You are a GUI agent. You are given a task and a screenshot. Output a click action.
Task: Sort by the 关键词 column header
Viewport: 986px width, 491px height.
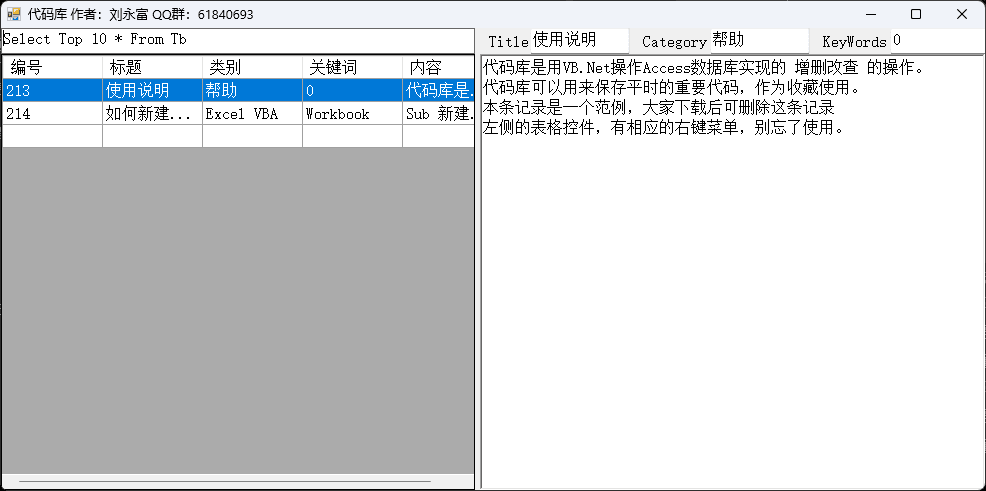pyautogui.click(x=352, y=67)
